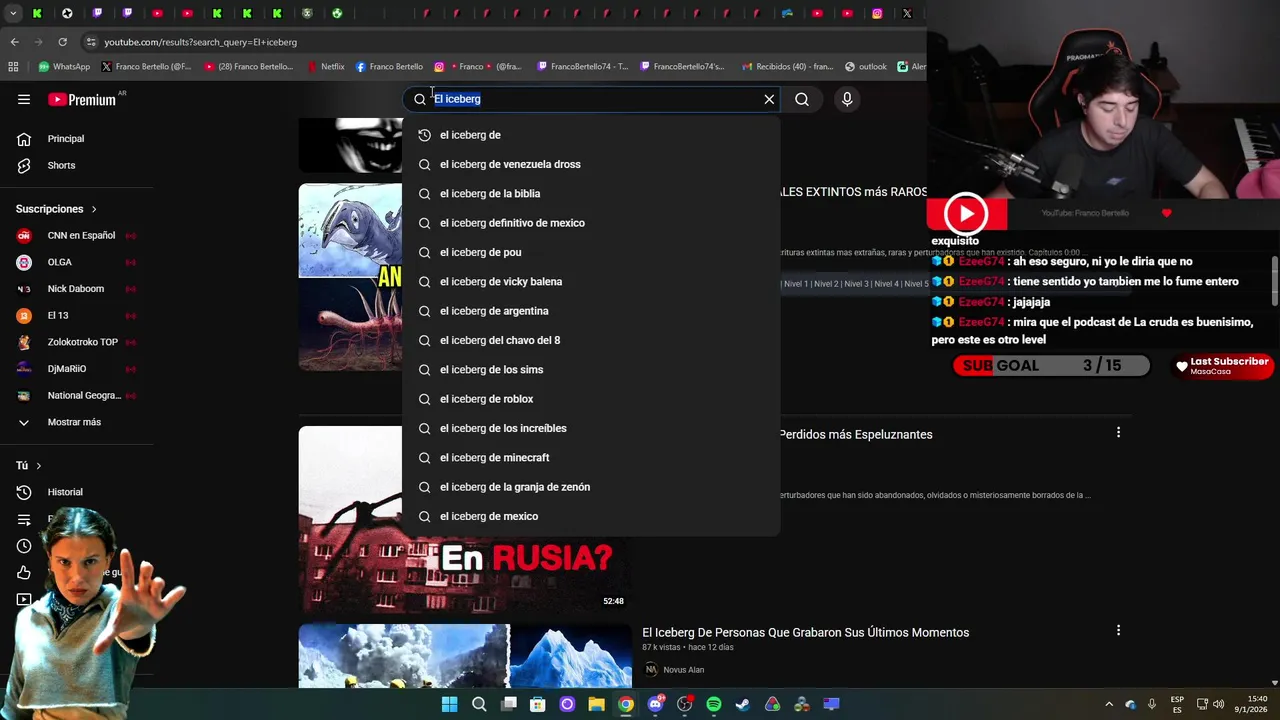The image size is (1280, 720).
Task: Select suggestion "el iceberg de los sims"
Action: point(591,369)
